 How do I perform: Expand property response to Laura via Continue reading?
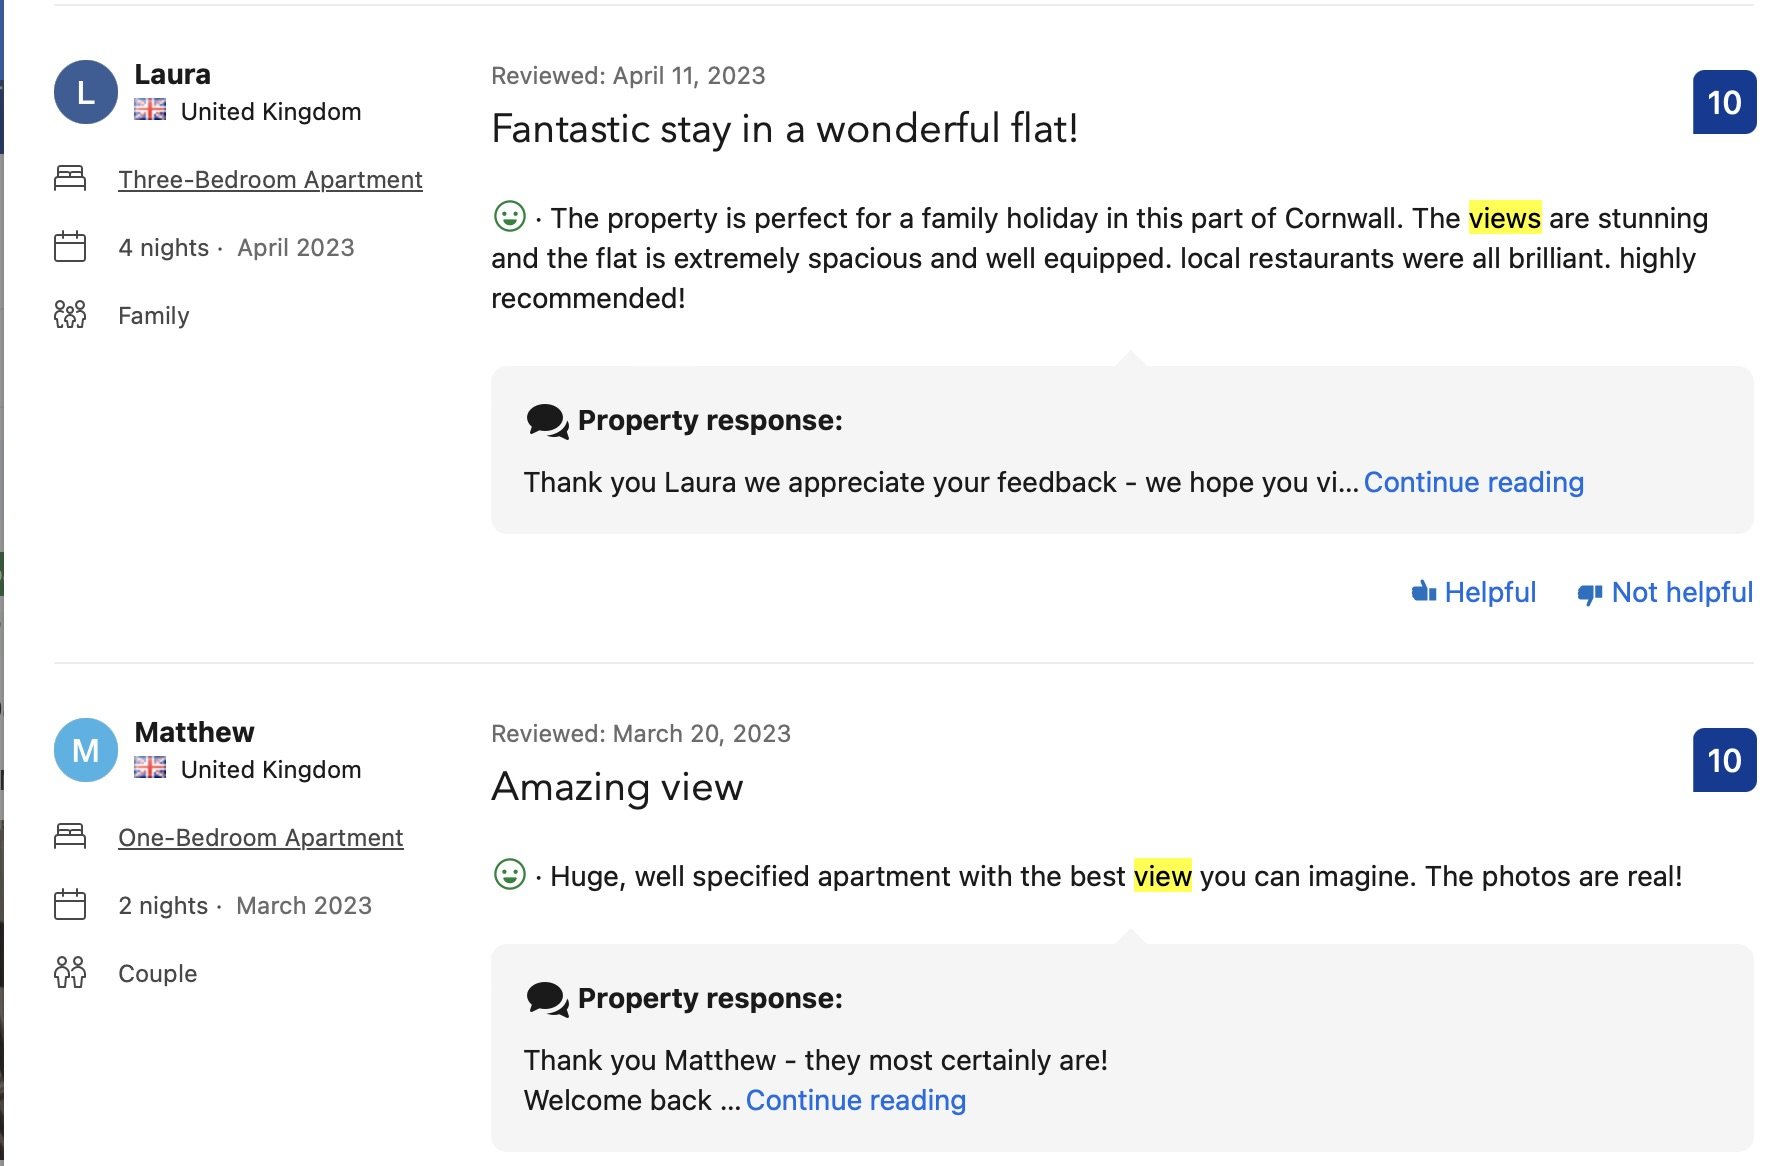1473,482
